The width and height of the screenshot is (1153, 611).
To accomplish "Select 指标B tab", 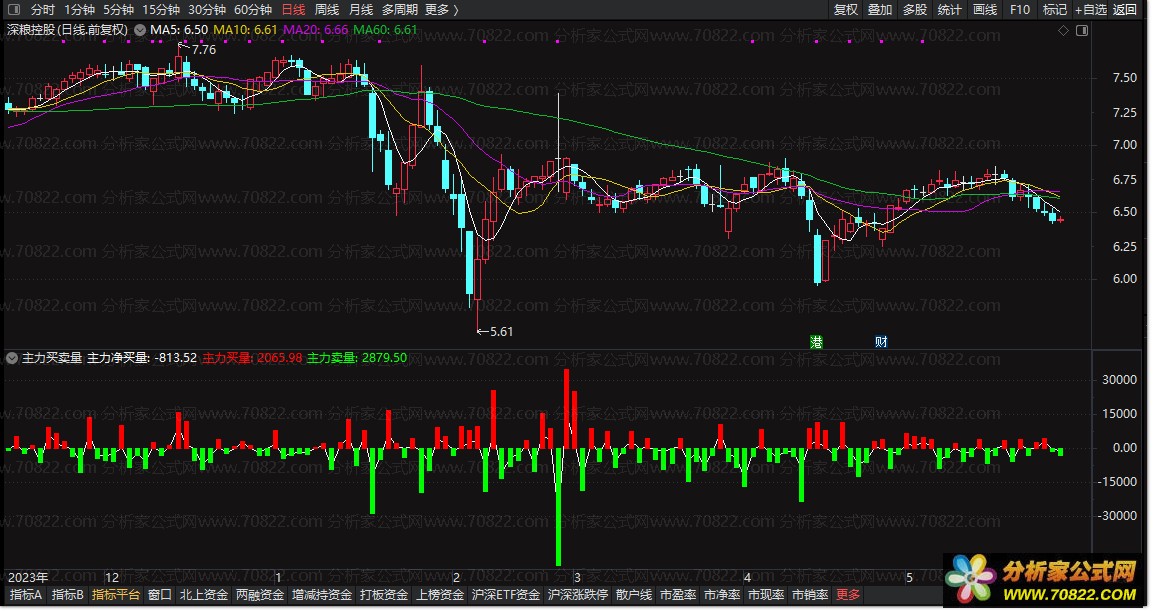I will [x=68, y=595].
